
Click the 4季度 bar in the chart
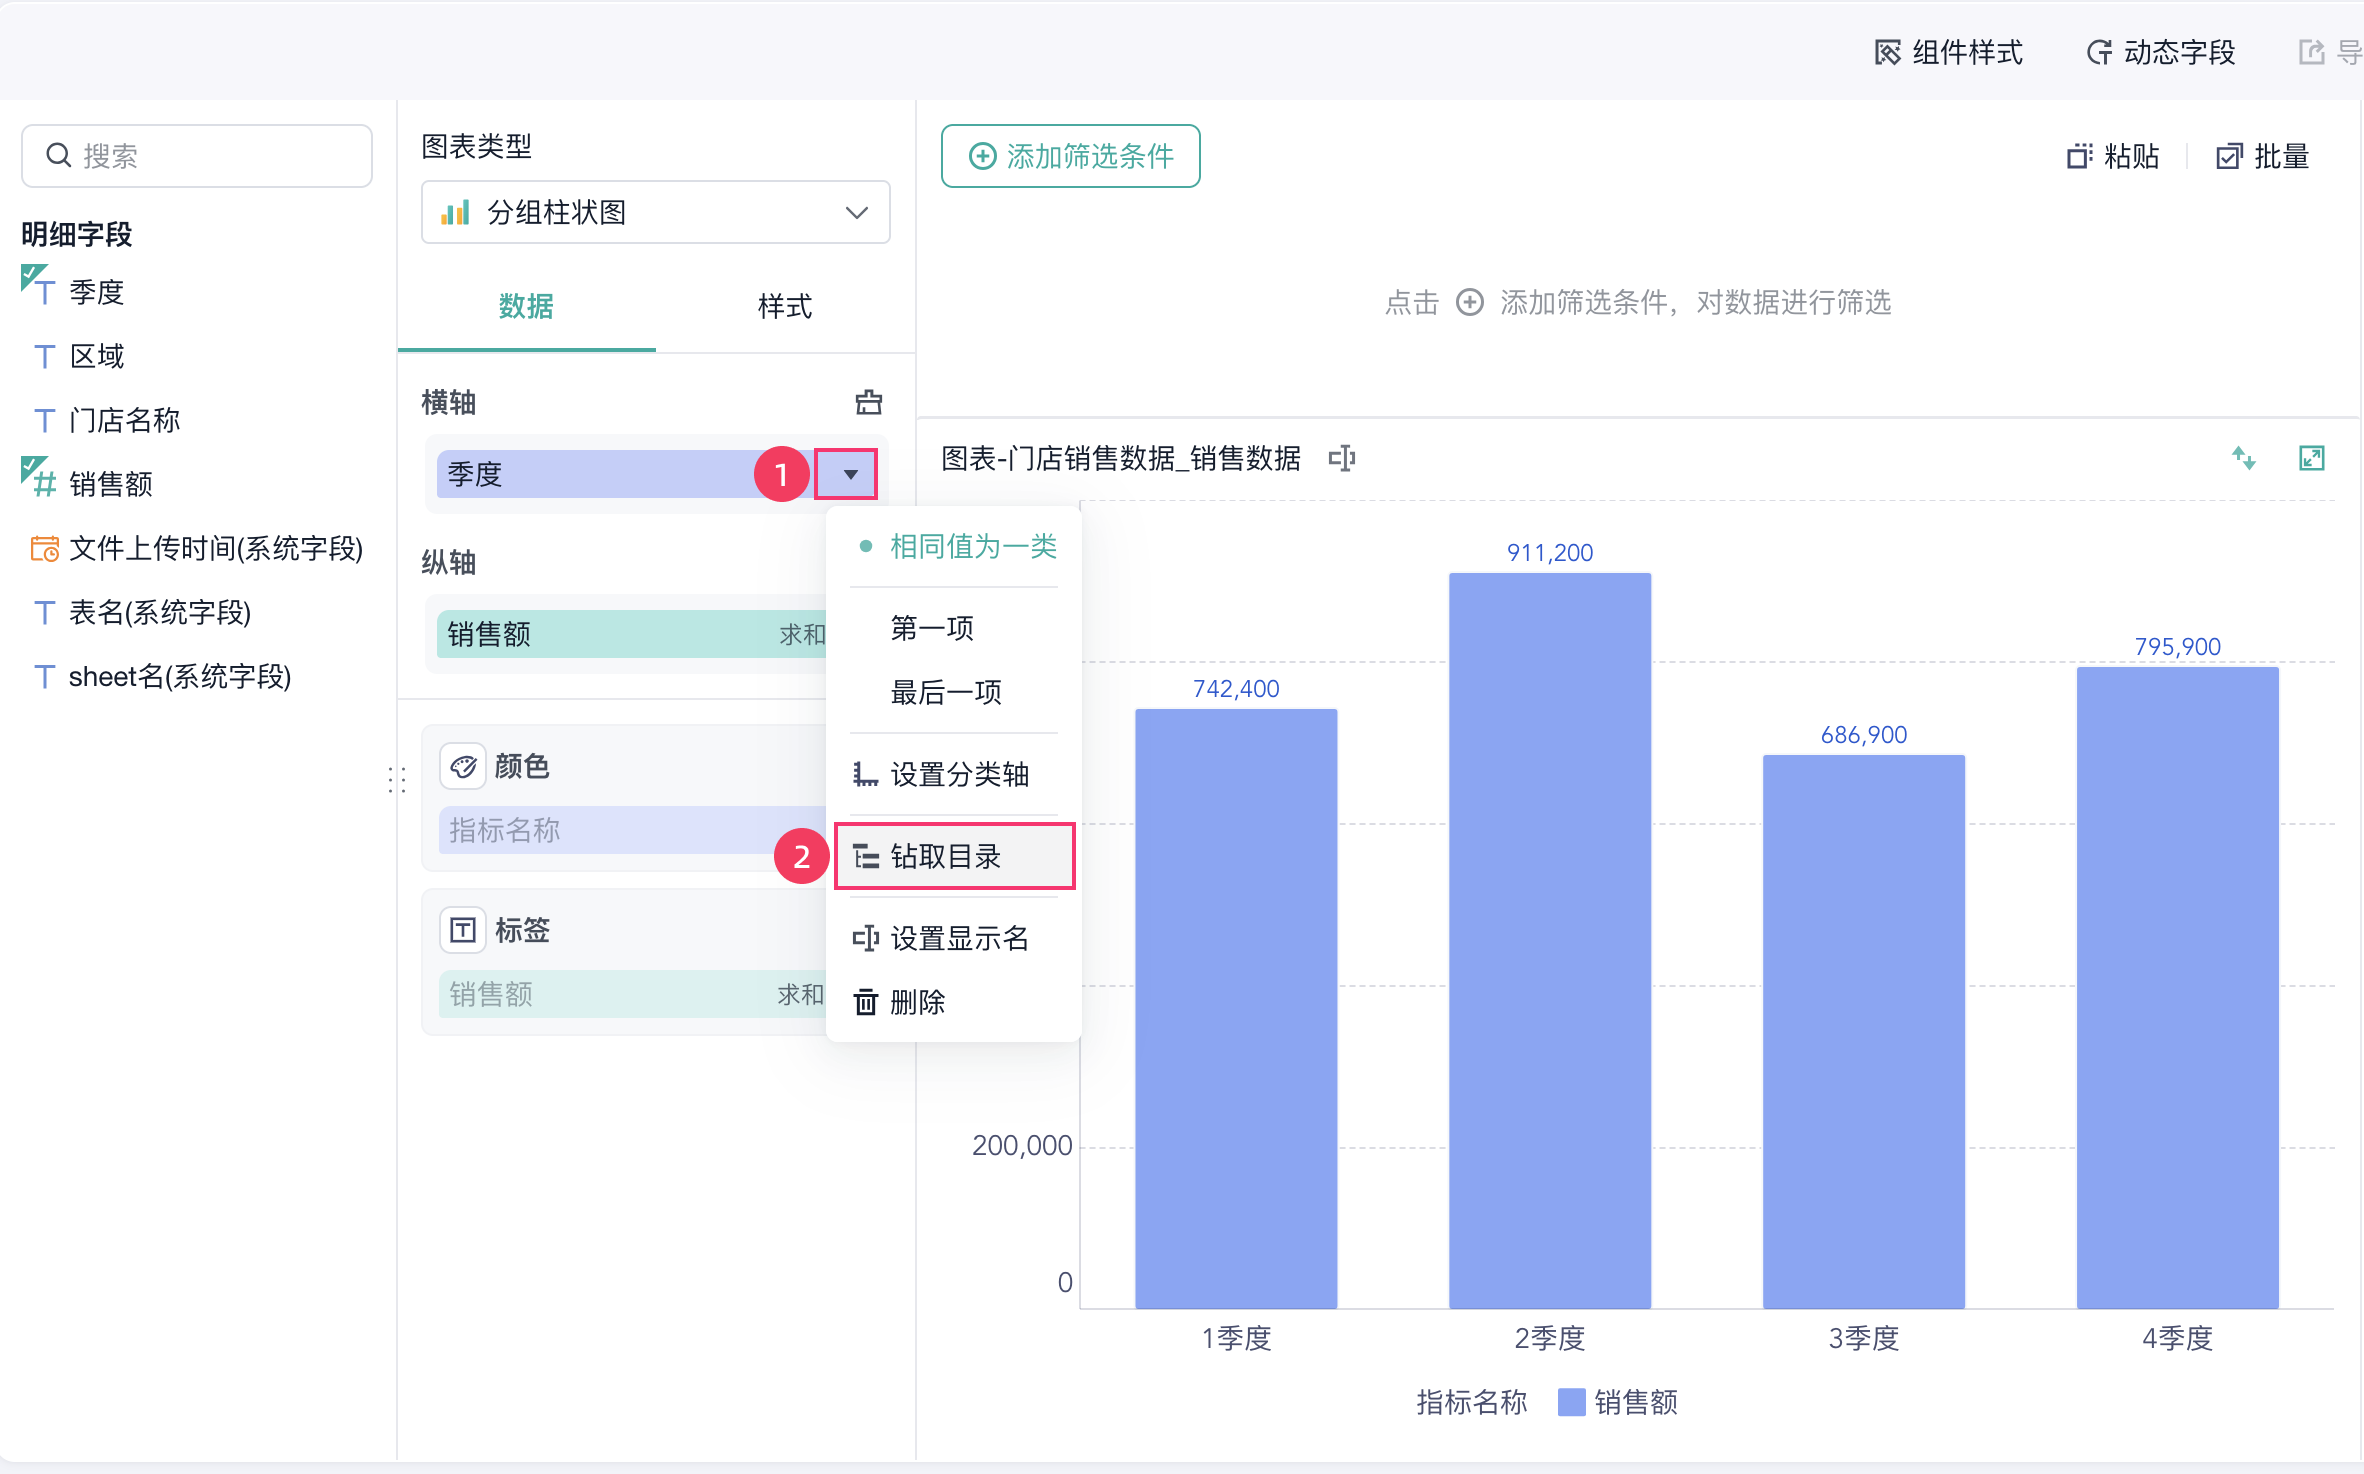pos(2178,987)
